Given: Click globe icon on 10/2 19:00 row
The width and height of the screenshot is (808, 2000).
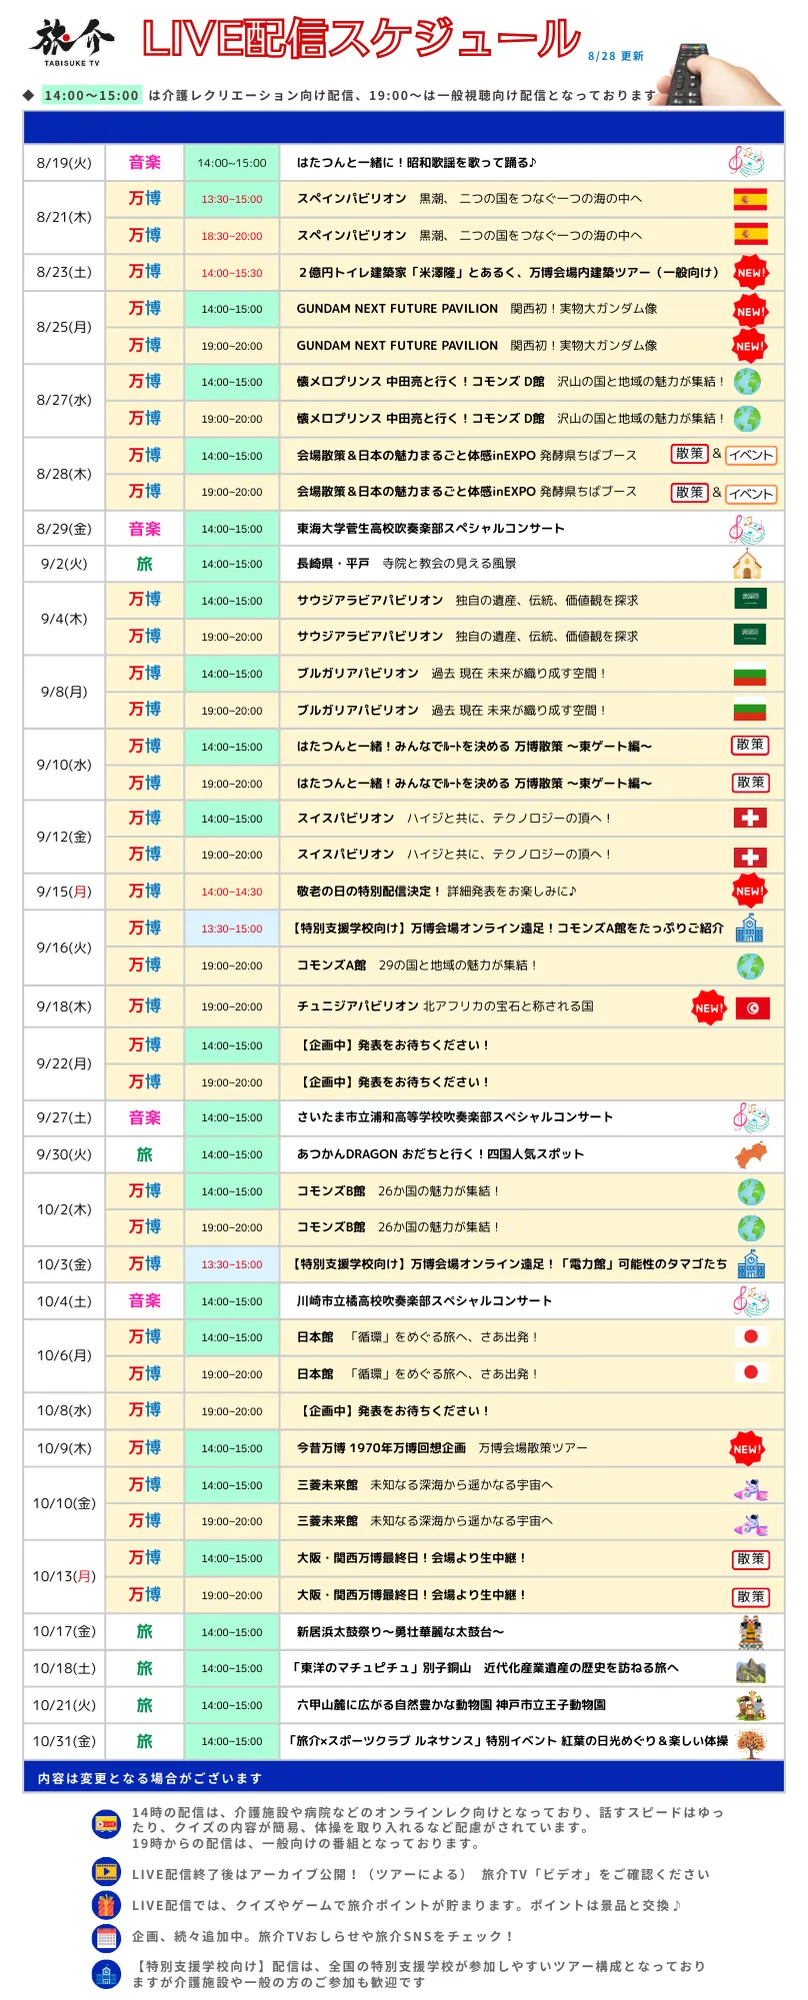Looking at the screenshot, I should (751, 1228).
